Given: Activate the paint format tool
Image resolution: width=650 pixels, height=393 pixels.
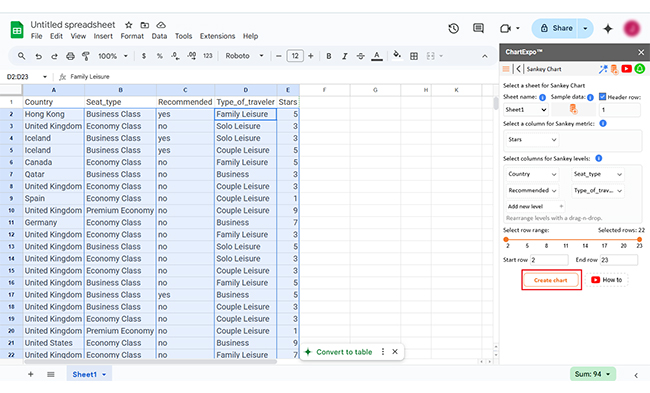Looking at the screenshot, I should (86, 56).
